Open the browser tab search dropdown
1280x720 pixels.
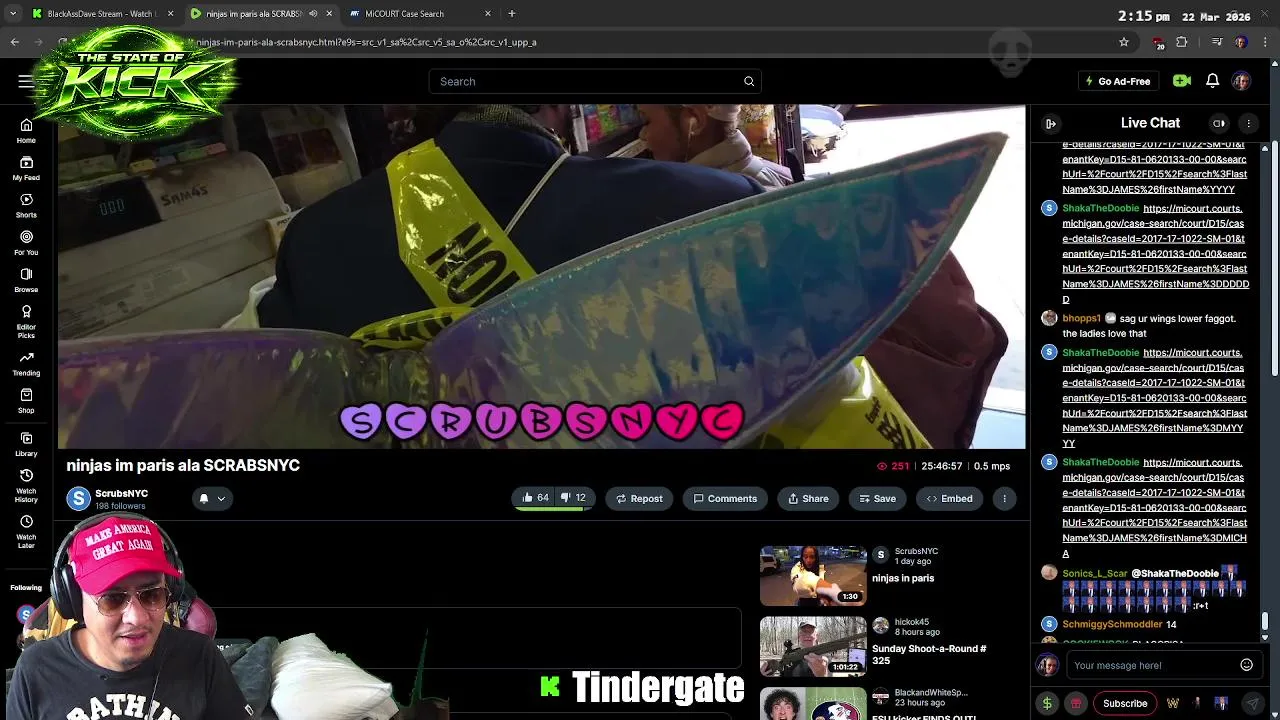pyautogui.click(x=13, y=14)
